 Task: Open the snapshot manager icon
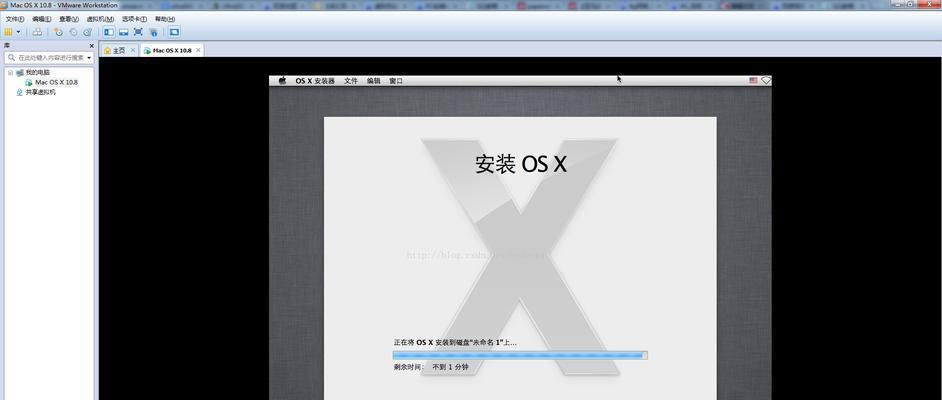(88, 32)
